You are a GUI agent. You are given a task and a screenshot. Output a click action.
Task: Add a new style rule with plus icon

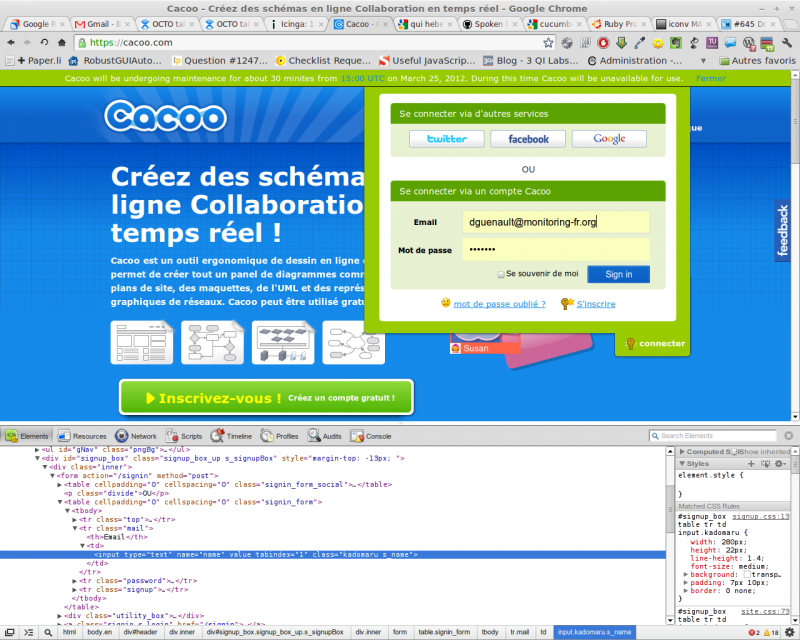pyautogui.click(x=751, y=463)
